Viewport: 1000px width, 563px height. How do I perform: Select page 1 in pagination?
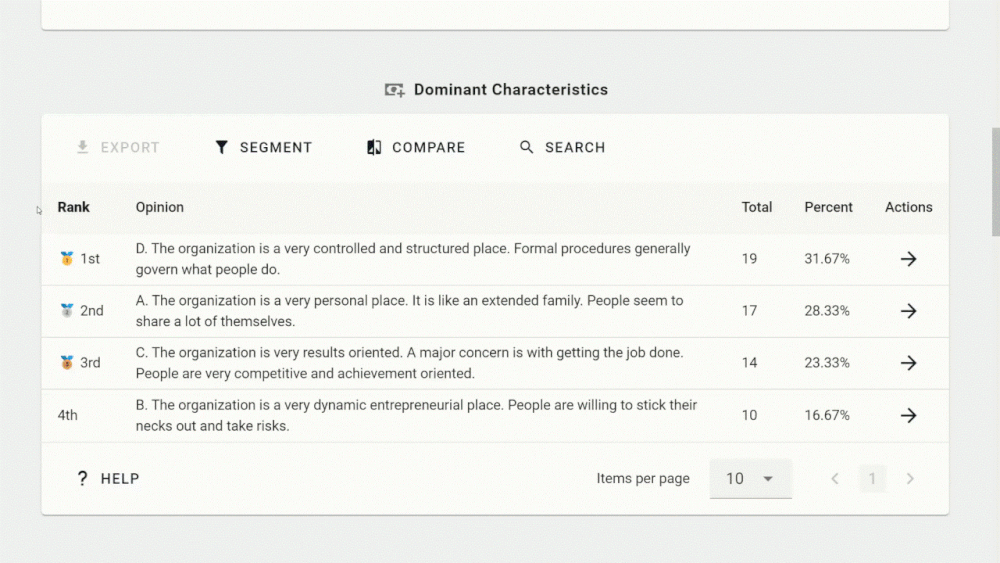pyautogui.click(x=872, y=479)
